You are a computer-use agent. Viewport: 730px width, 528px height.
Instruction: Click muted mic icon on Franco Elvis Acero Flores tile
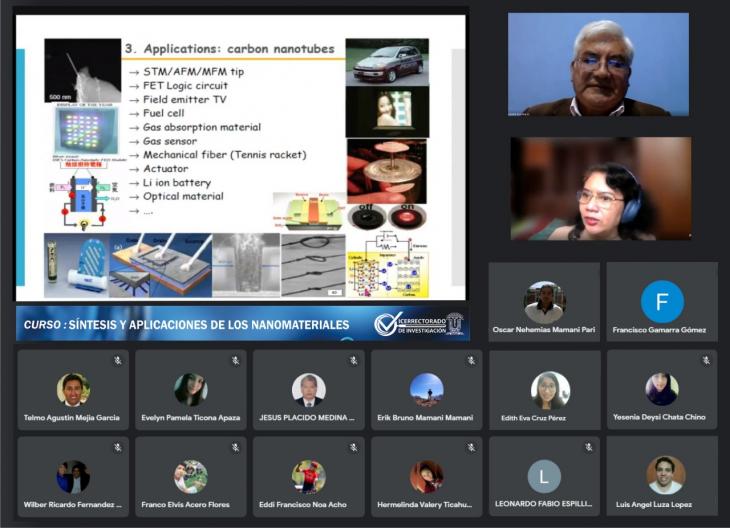tap(236, 447)
